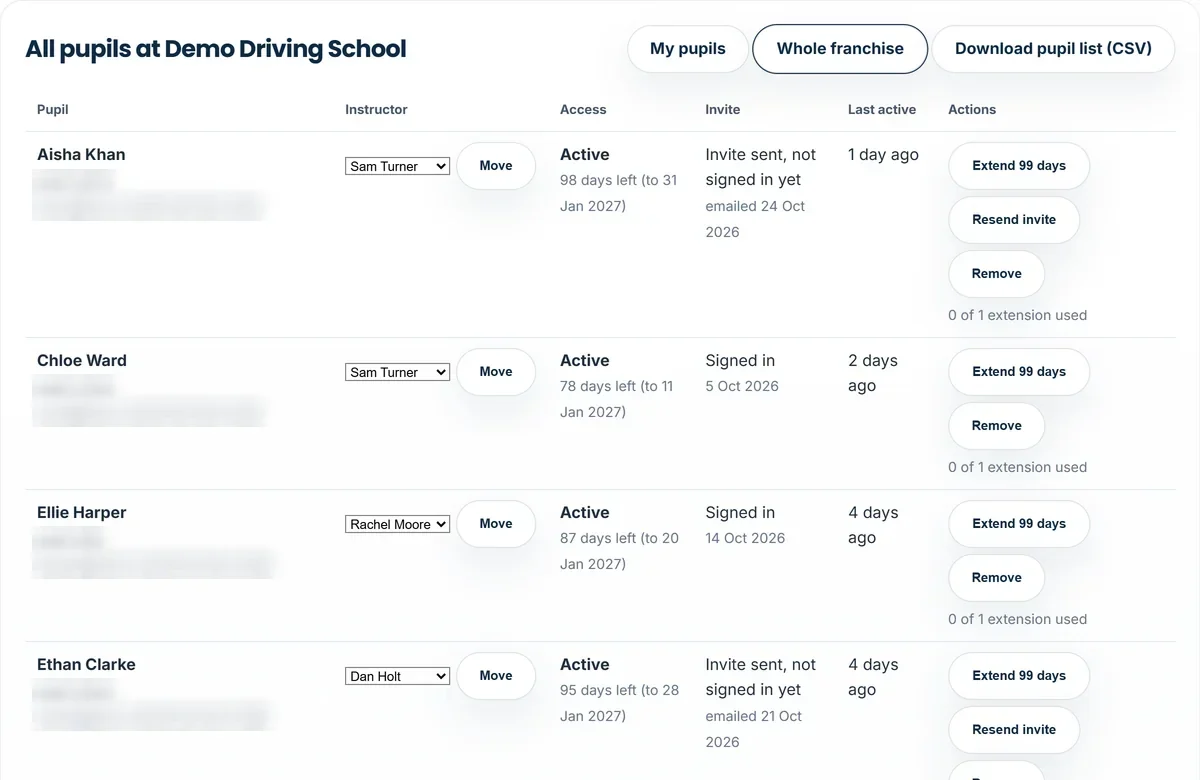Resend invite to Ethan Clarke
The width and height of the screenshot is (1200, 780).
coord(1014,730)
